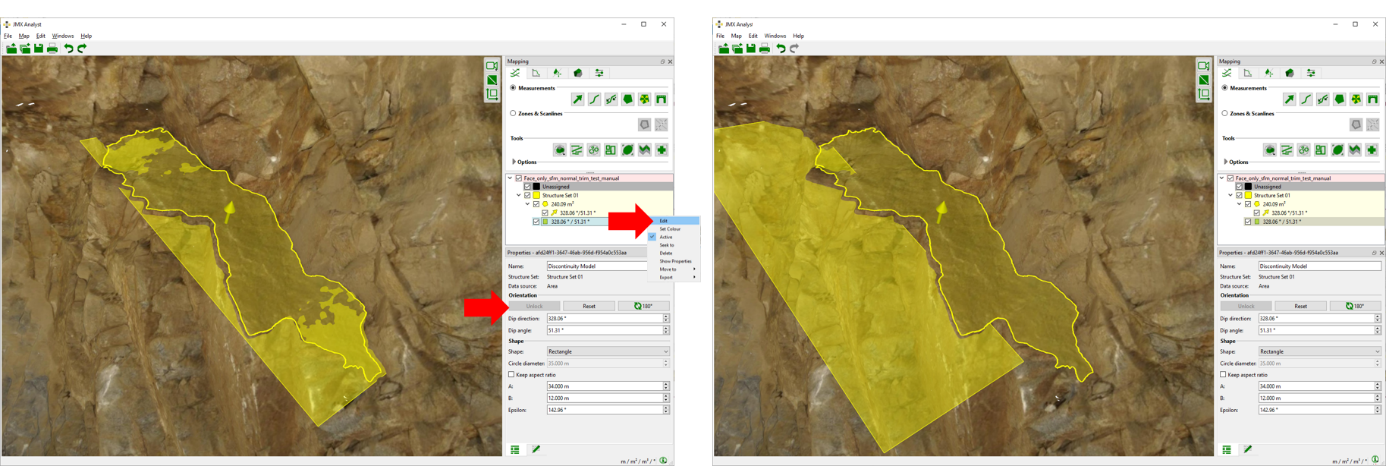Viewport: 1386px width, 466px height.
Task: Open the Windows menu in right window
Action: [x=775, y=36]
